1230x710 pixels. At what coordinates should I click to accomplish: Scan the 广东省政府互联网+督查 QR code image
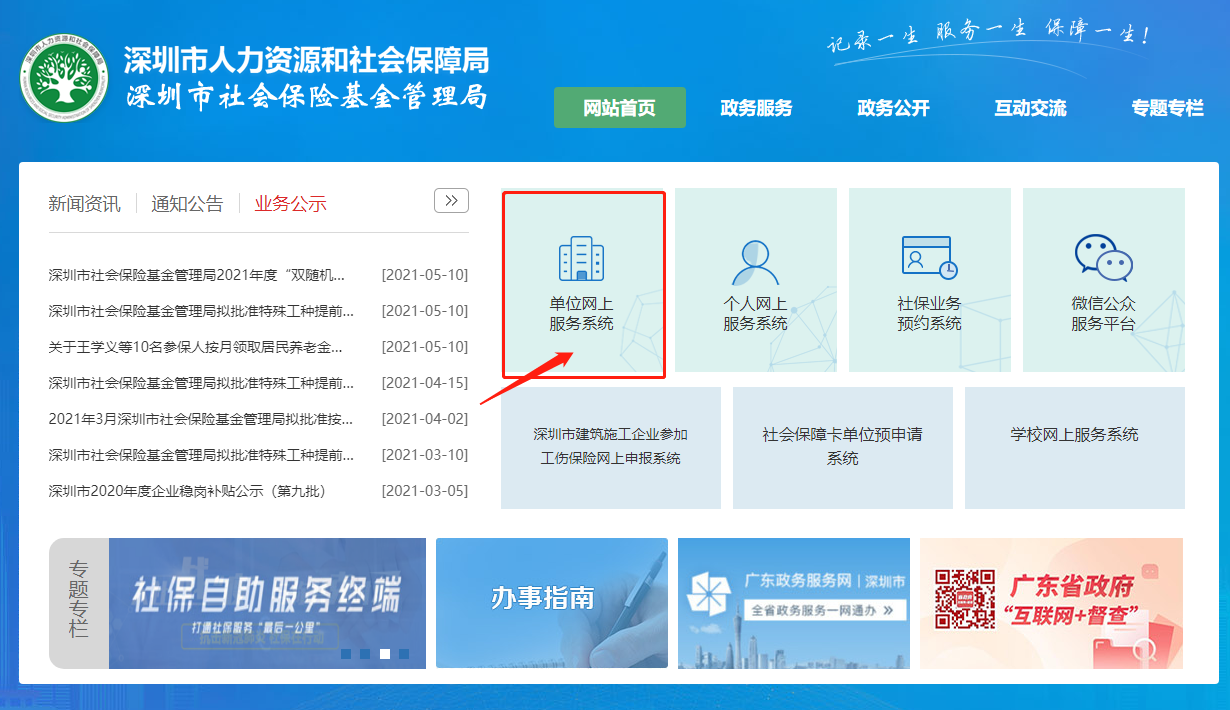click(964, 601)
